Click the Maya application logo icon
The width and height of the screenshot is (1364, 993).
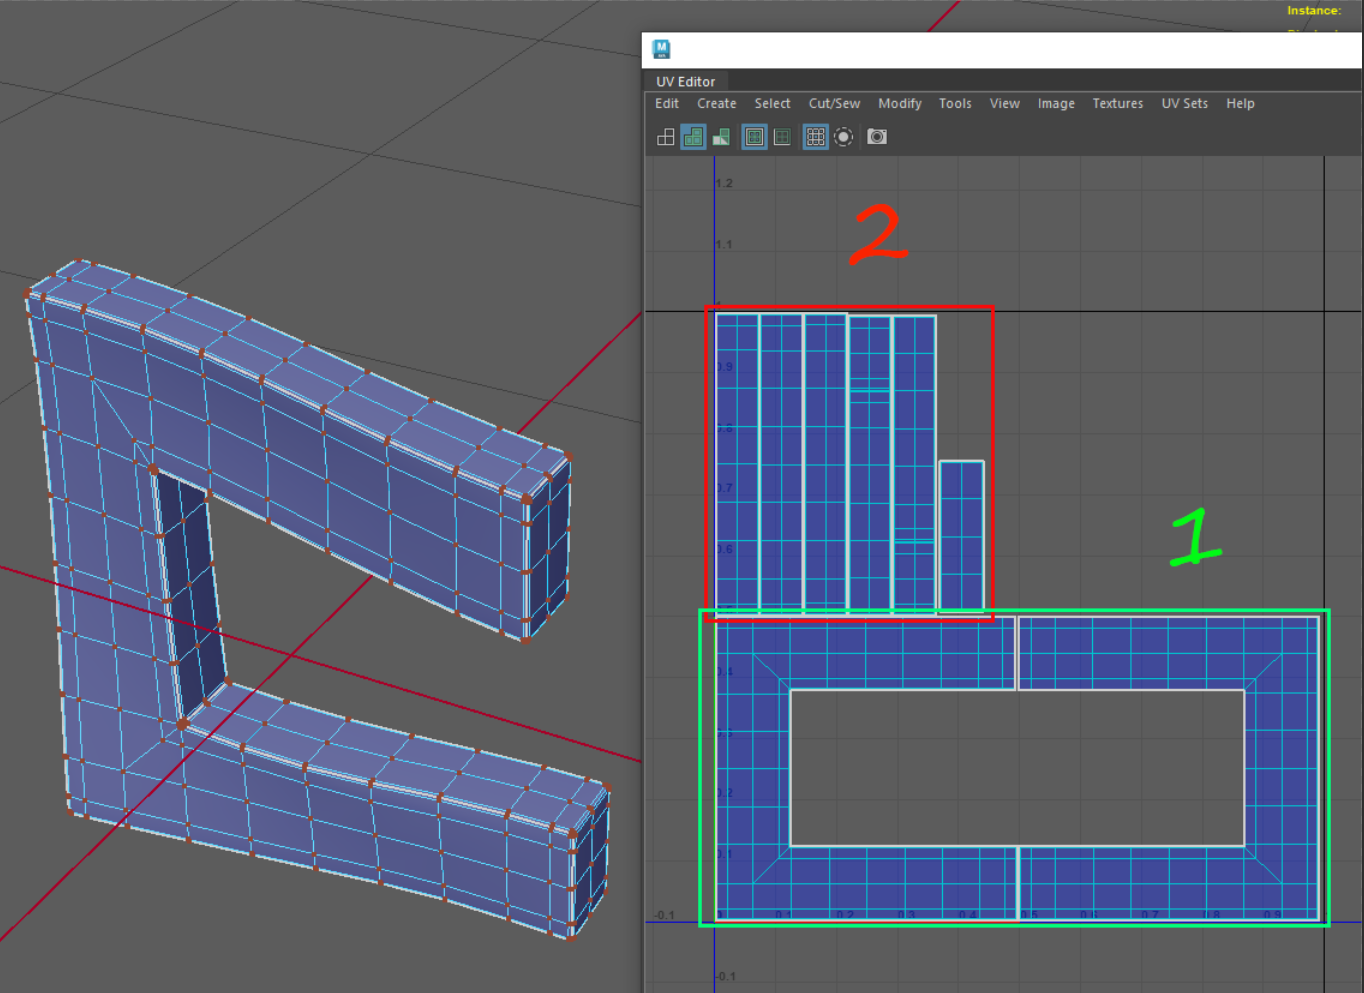click(x=661, y=49)
